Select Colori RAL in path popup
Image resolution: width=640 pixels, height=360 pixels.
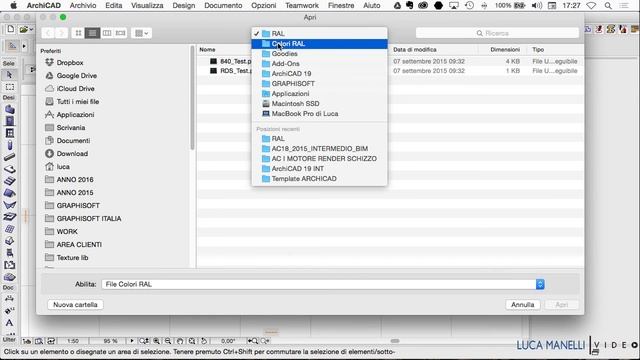coord(320,44)
